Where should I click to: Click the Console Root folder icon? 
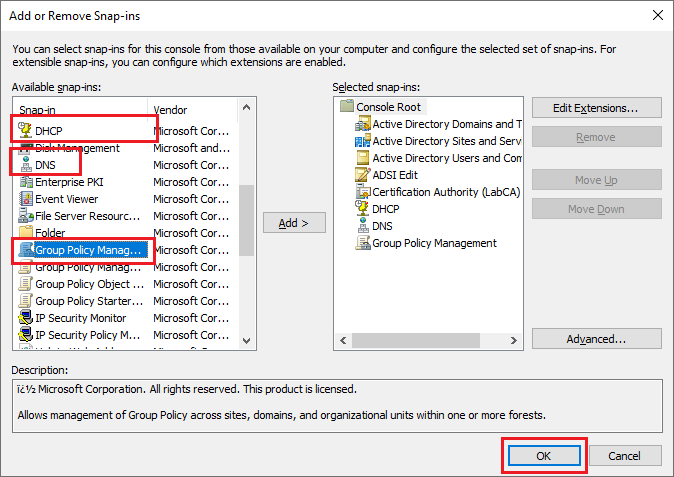347,106
